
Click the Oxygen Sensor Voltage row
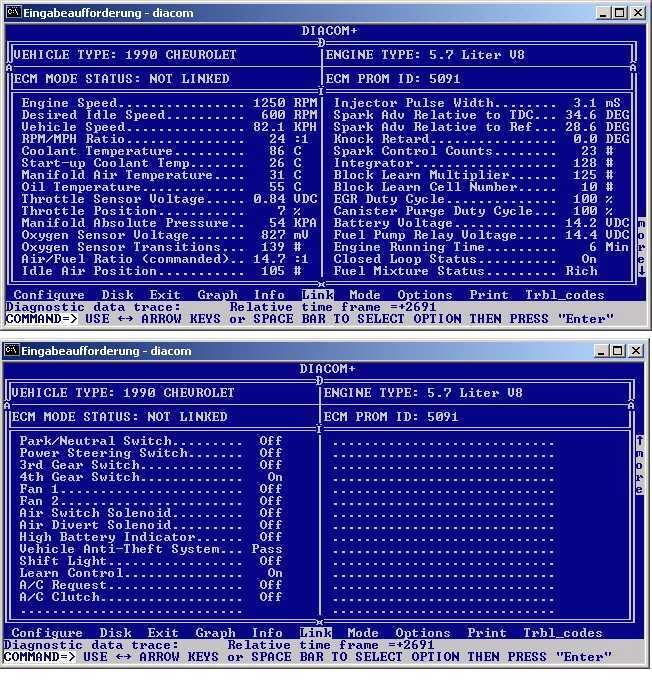click(165, 235)
